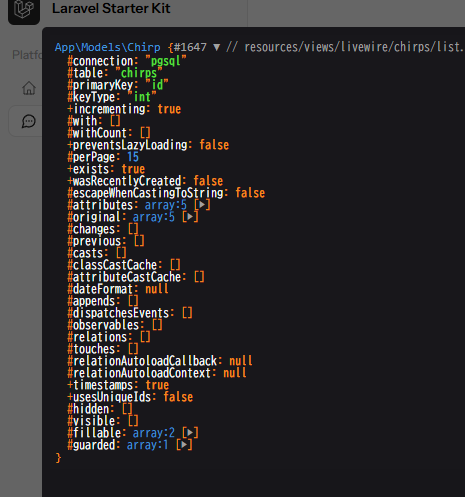Click the #touches property name
The height and width of the screenshot is (497, 465).
click(91, 349)
